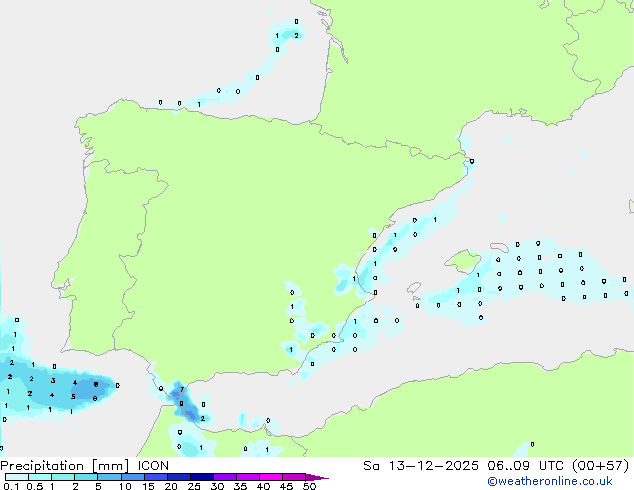
Task: Pick the legend swatch between 5 and 10
Action: 109,477
